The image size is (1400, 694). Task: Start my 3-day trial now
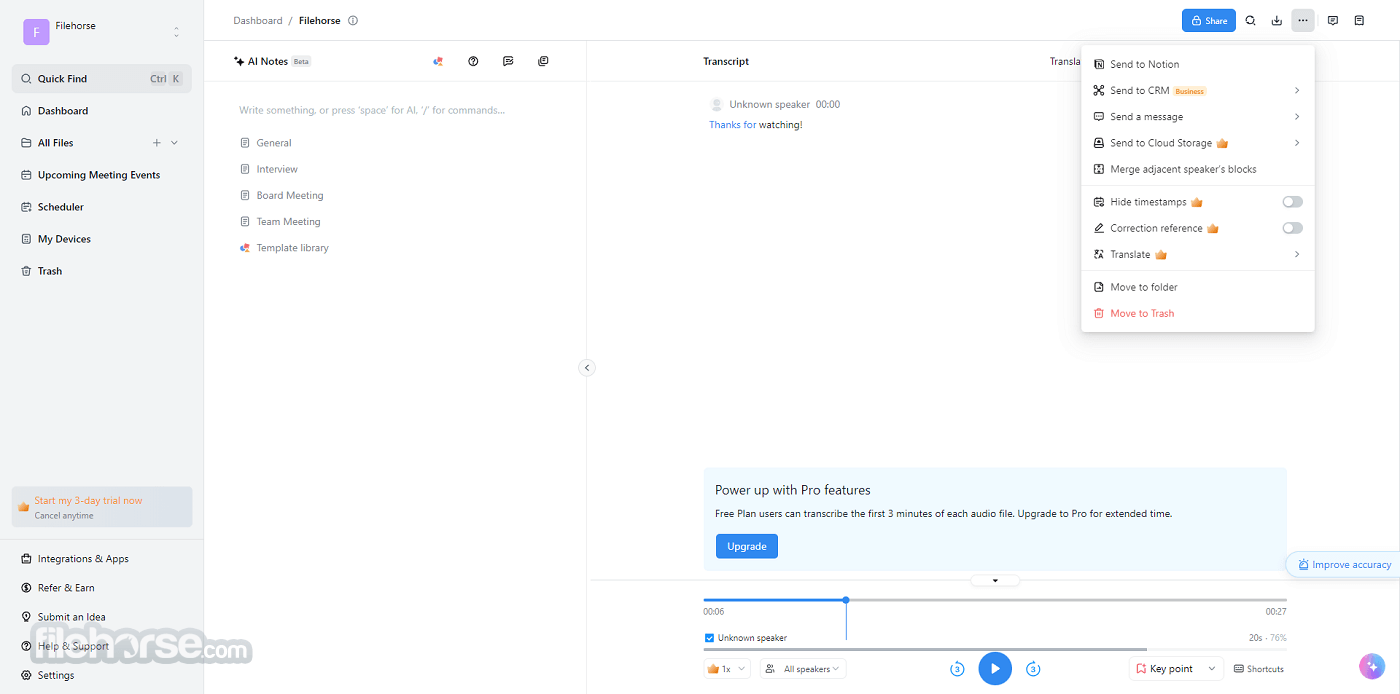(102, 507)
